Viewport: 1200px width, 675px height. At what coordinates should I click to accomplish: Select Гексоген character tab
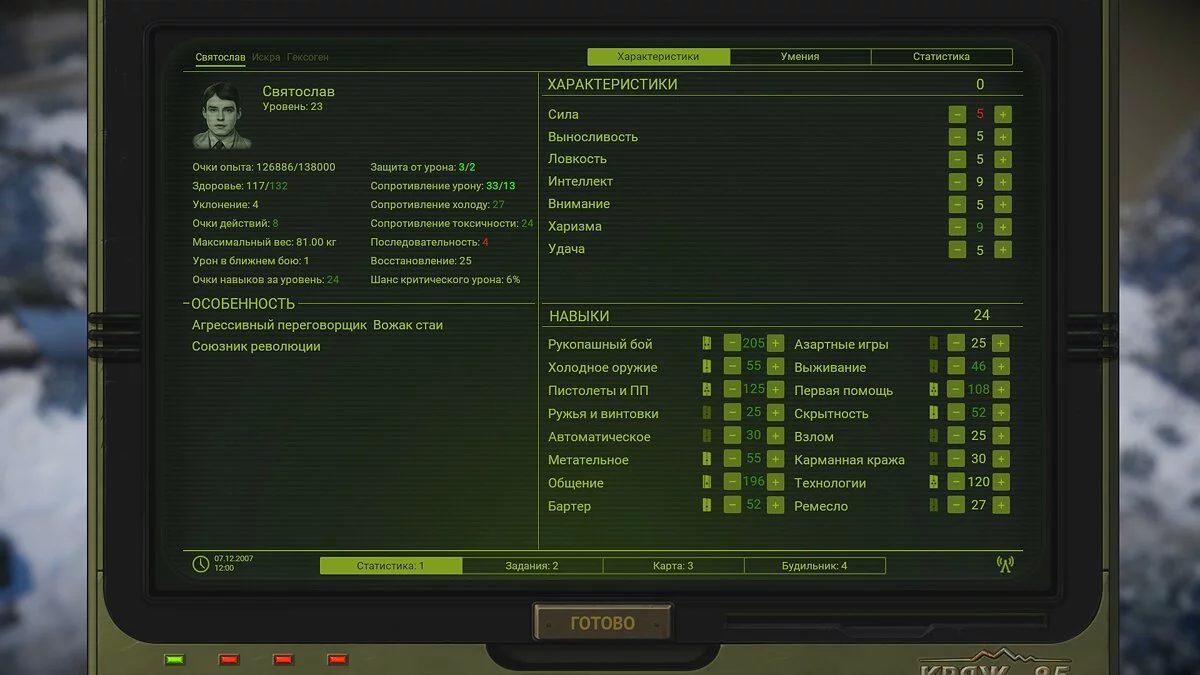pyautogui.click(x=308, y=57)
